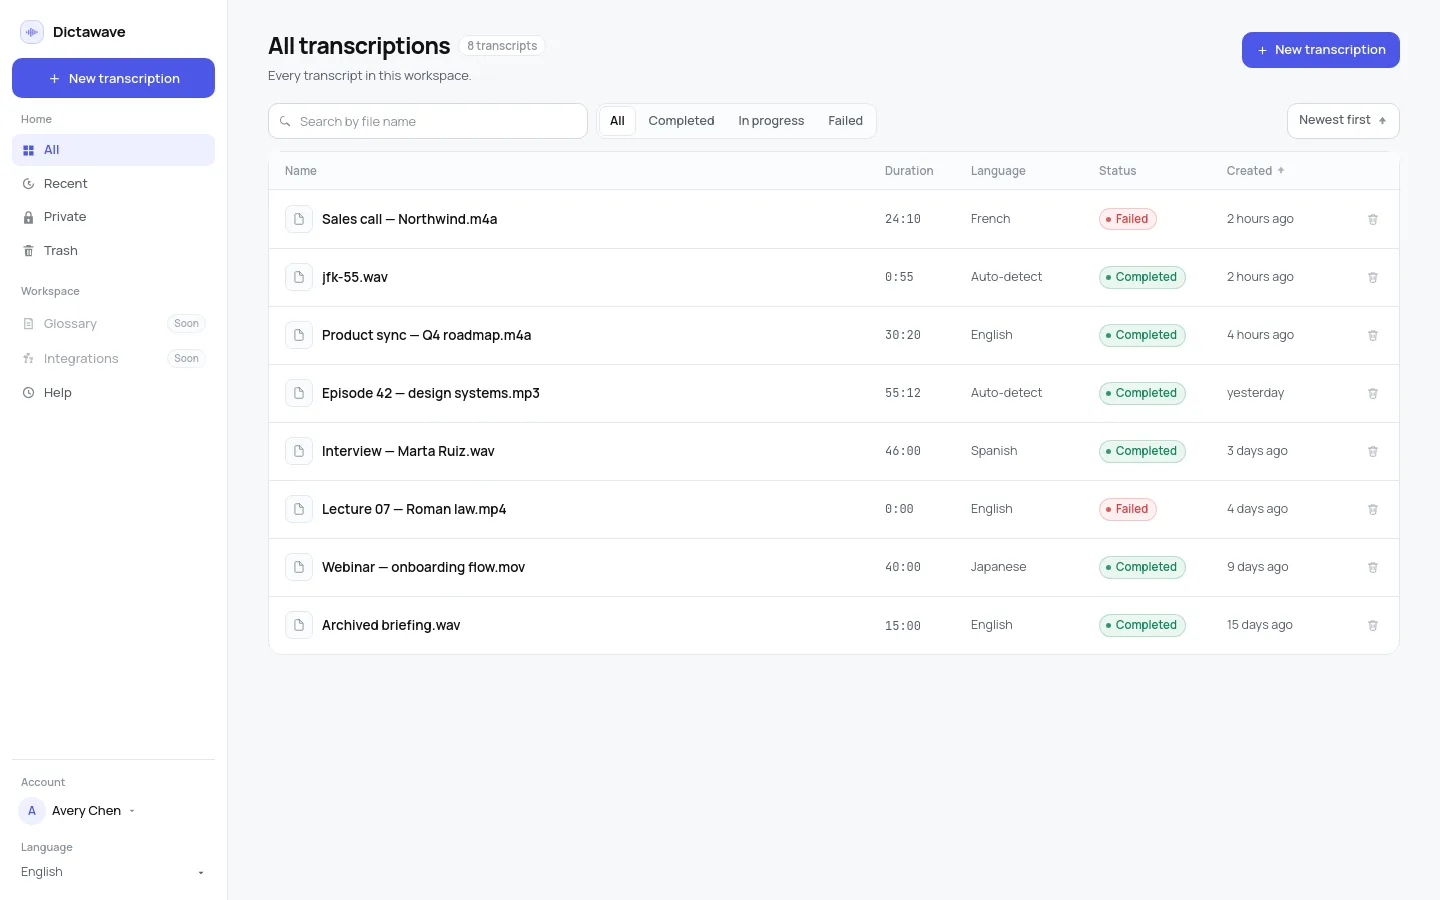Delete Interview — Marta Ruiz.wav transcript
1440x900 pixels.
pos(1373,451)
